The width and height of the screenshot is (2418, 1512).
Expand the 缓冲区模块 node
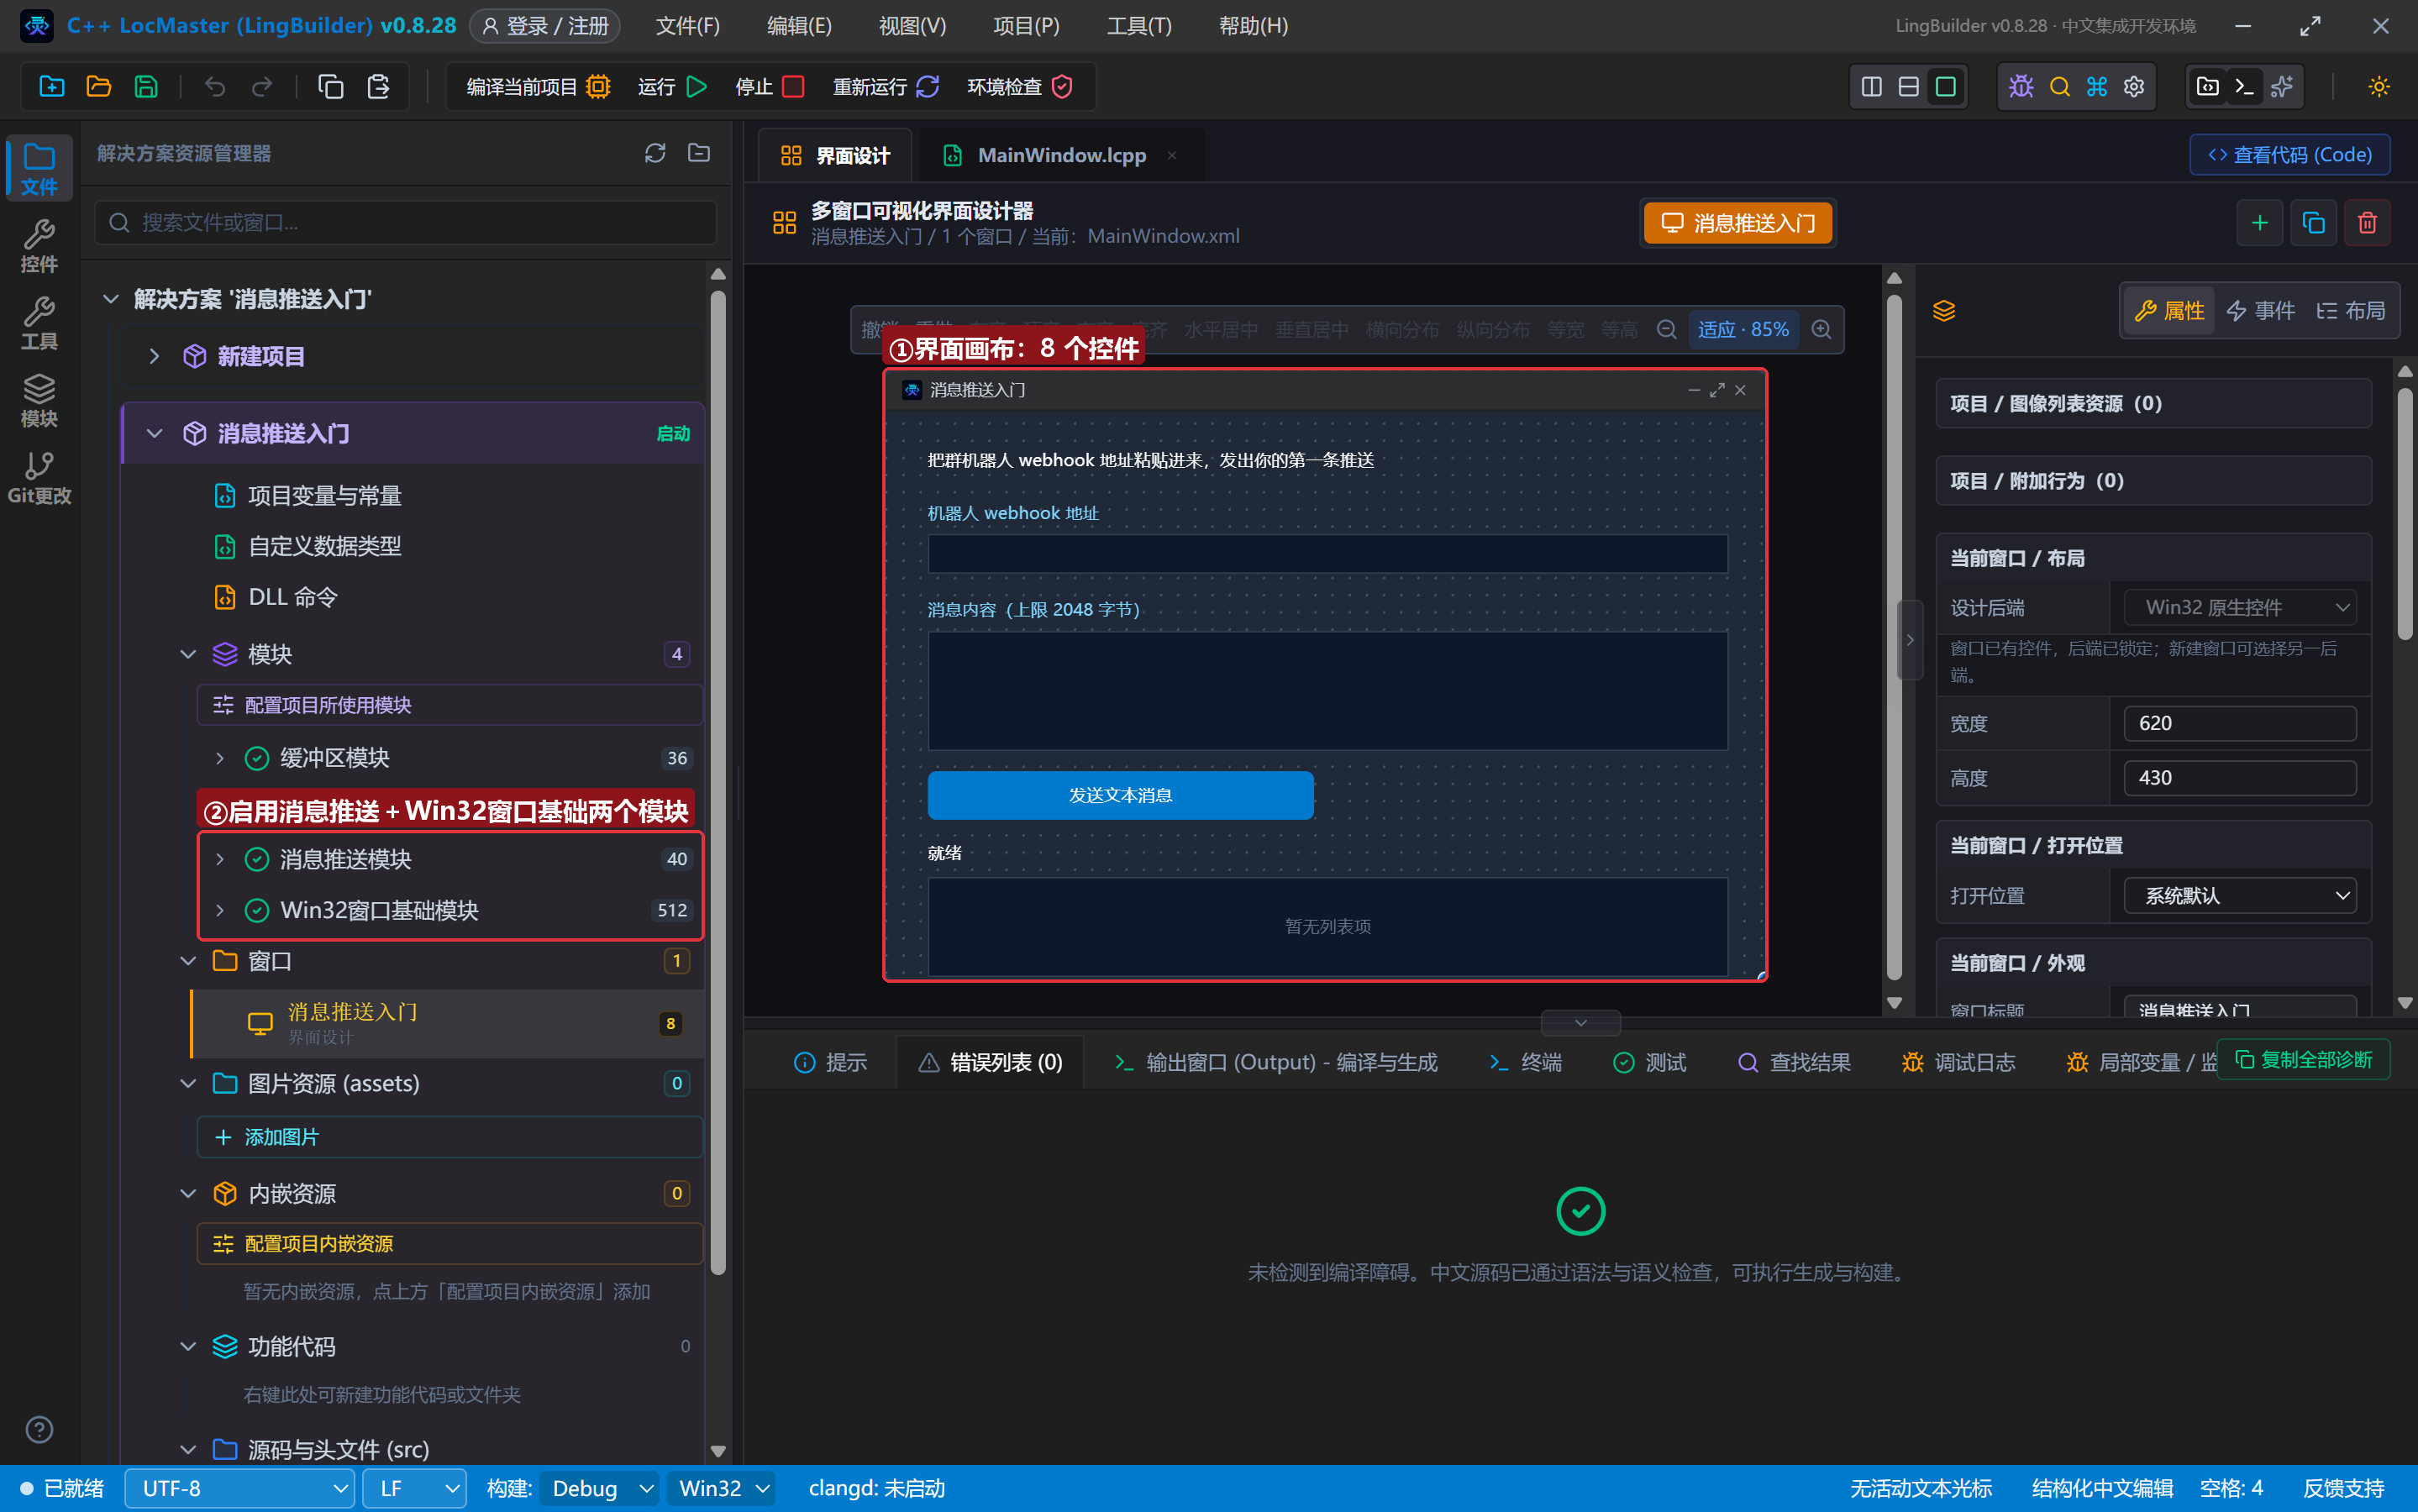(220, 758)
